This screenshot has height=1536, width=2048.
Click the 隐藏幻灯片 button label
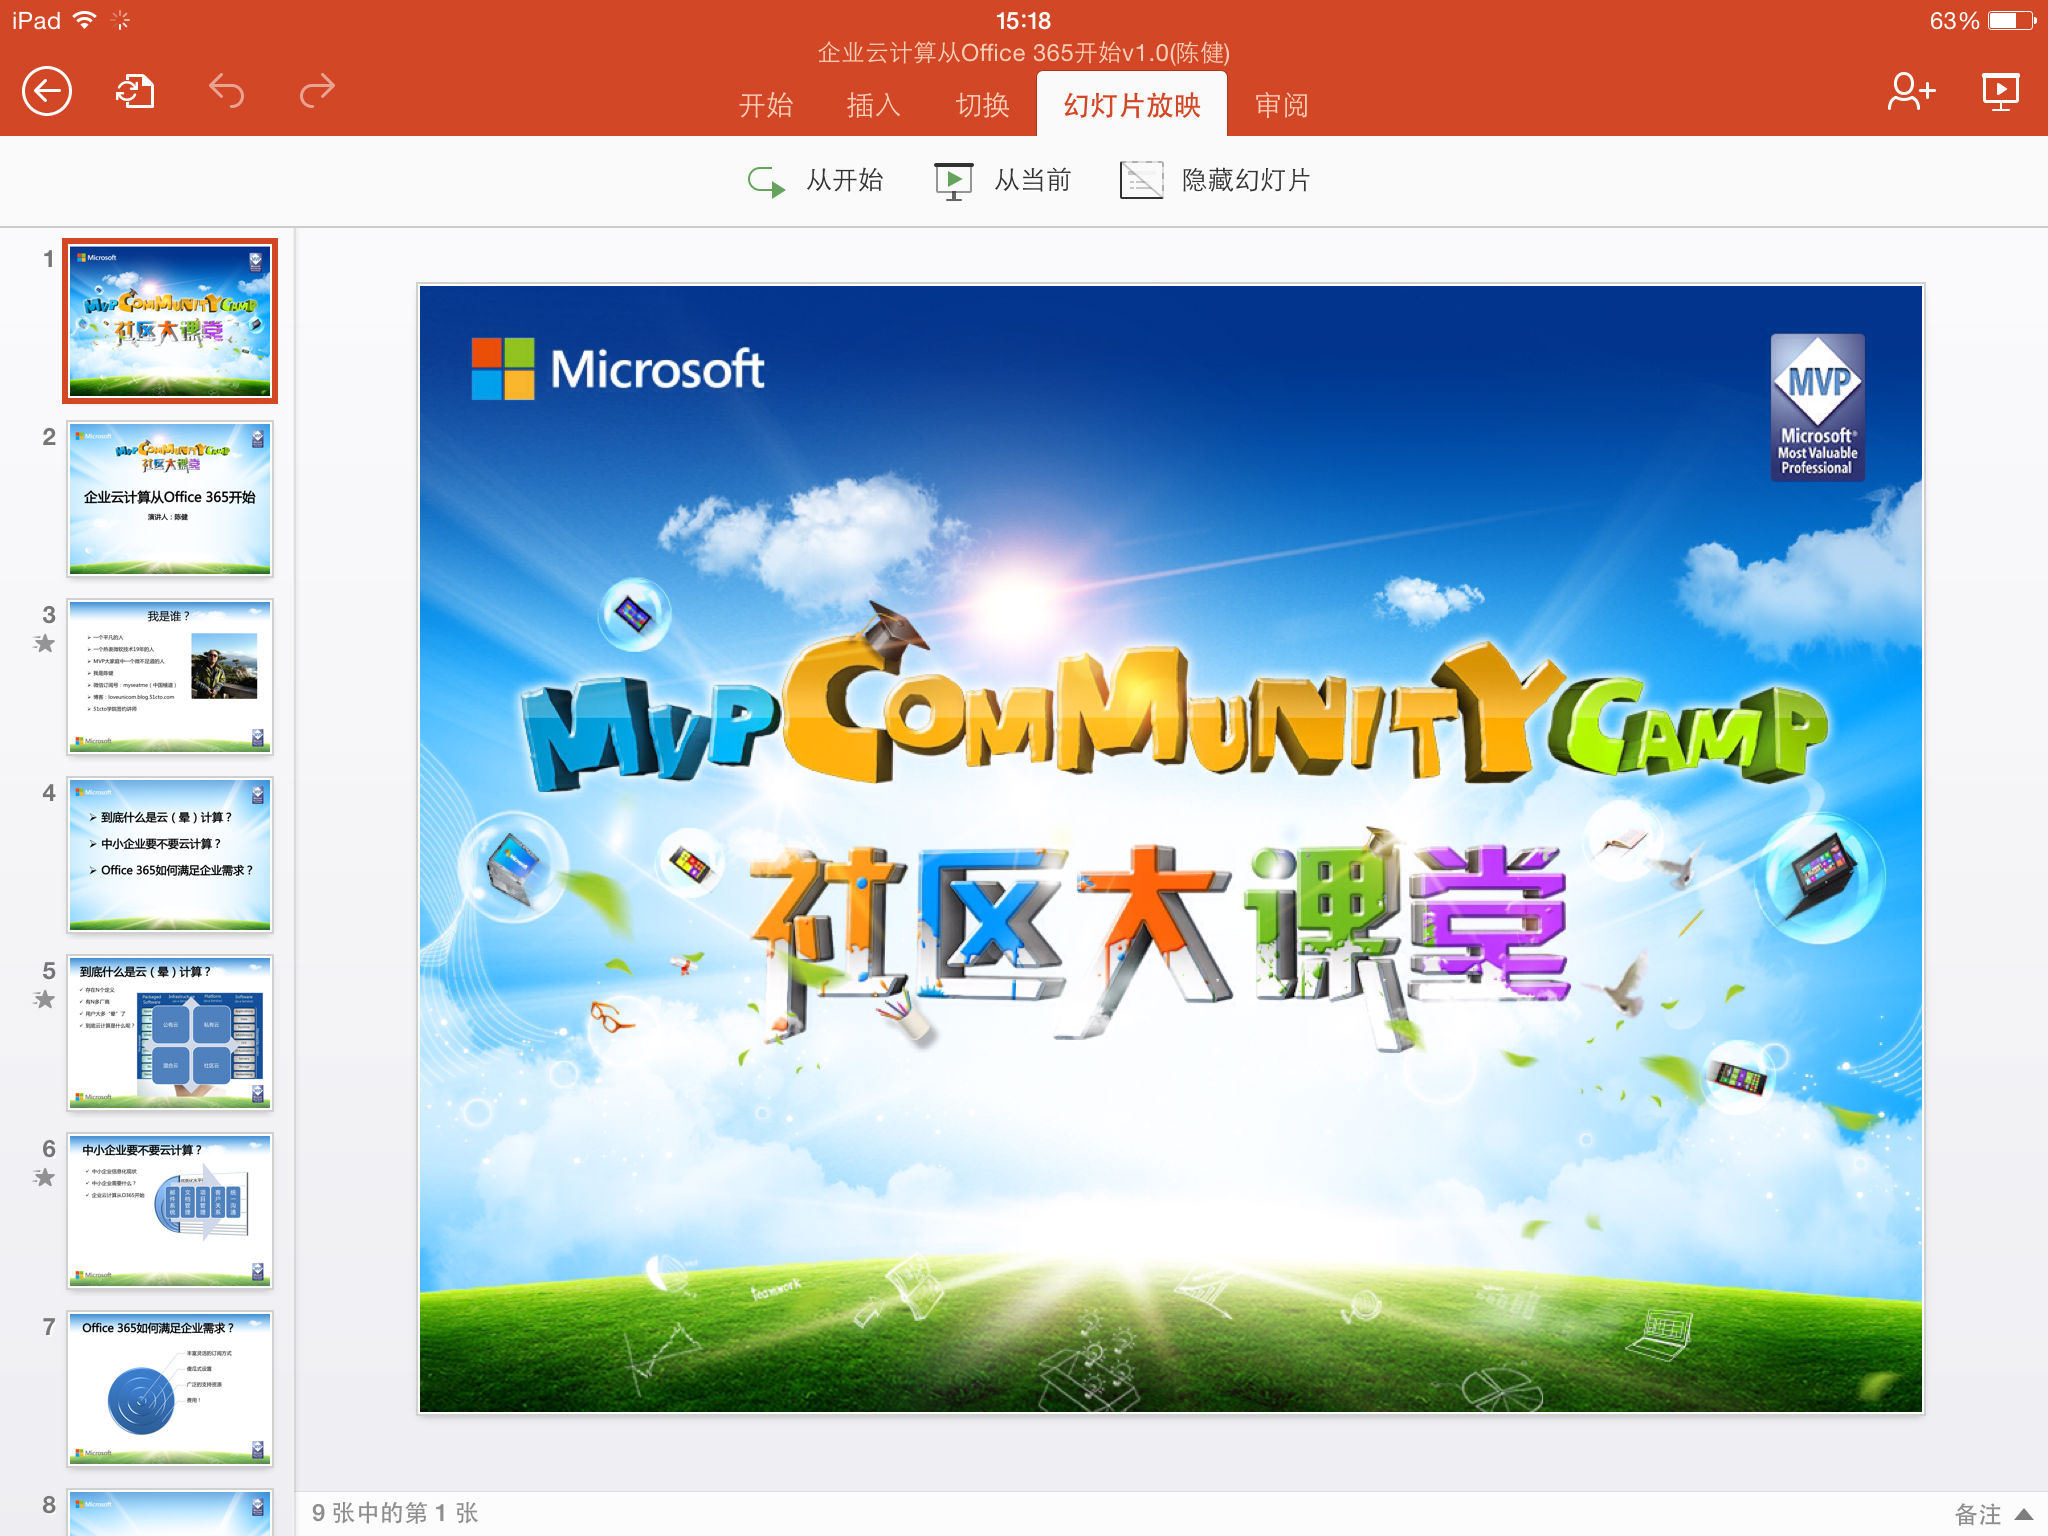1246,181
